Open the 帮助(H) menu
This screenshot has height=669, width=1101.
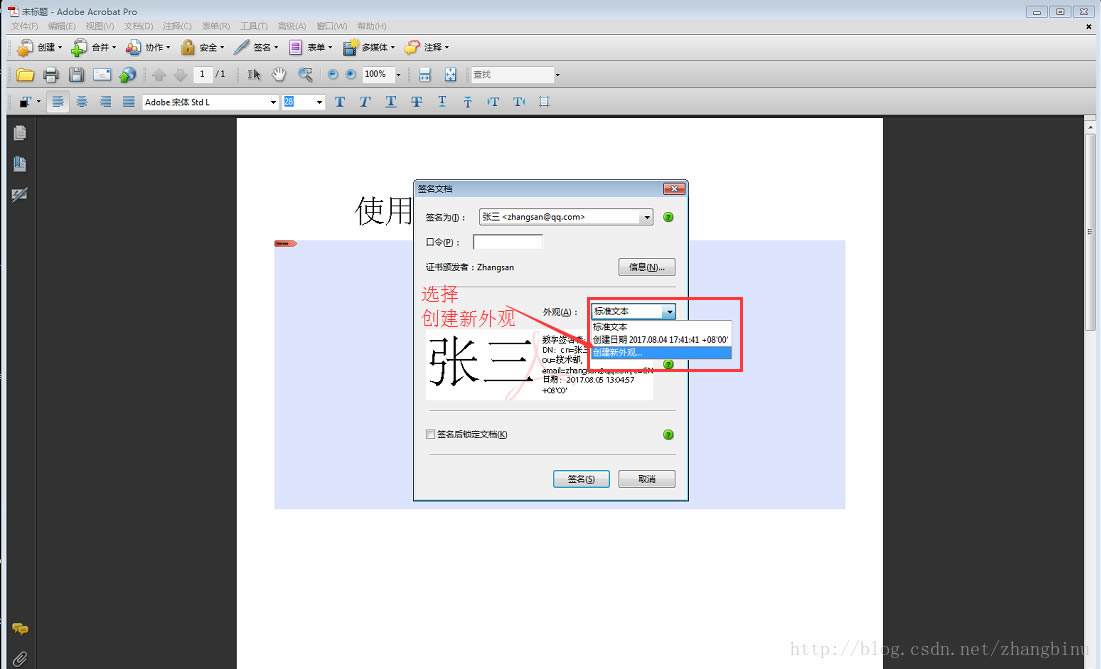click(371, 26)
